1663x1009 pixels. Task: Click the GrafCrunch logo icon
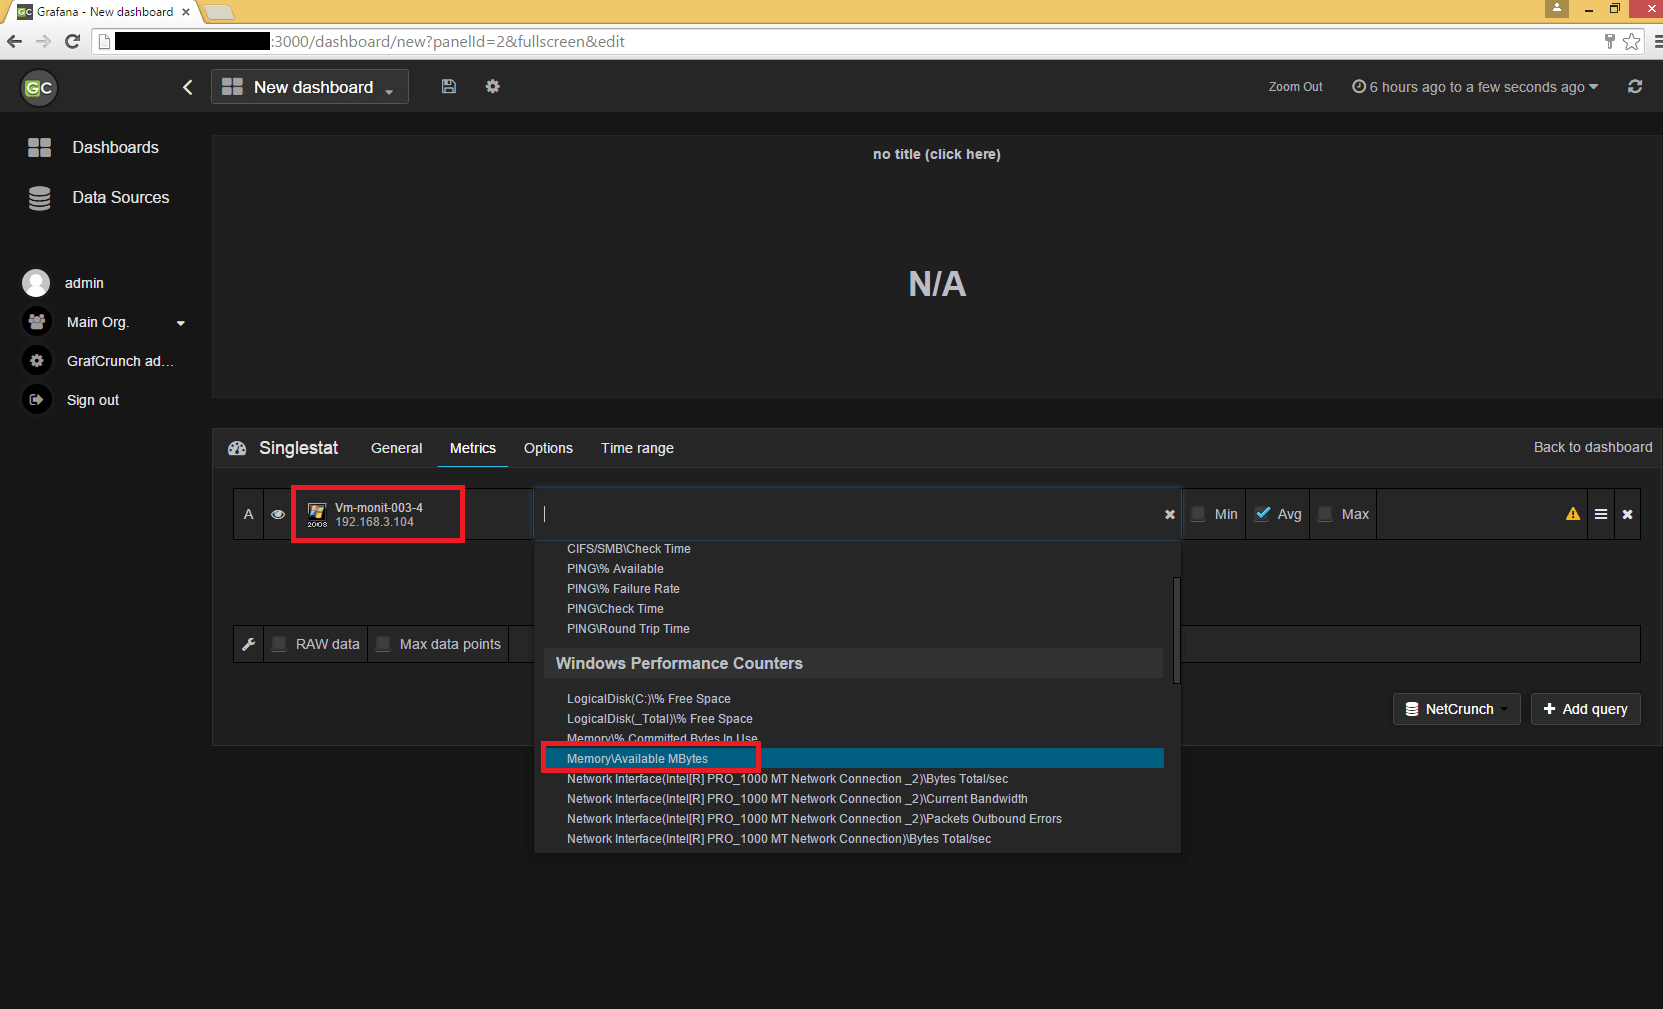coord(38,88)
